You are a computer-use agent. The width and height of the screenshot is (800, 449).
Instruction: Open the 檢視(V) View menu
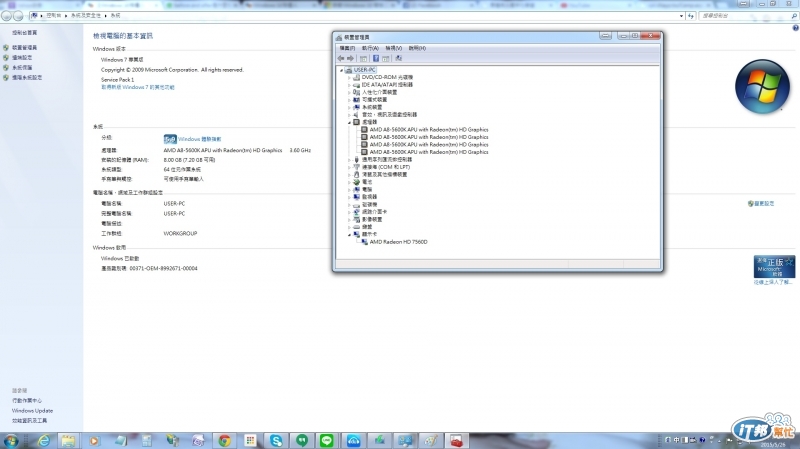(393, 48)
